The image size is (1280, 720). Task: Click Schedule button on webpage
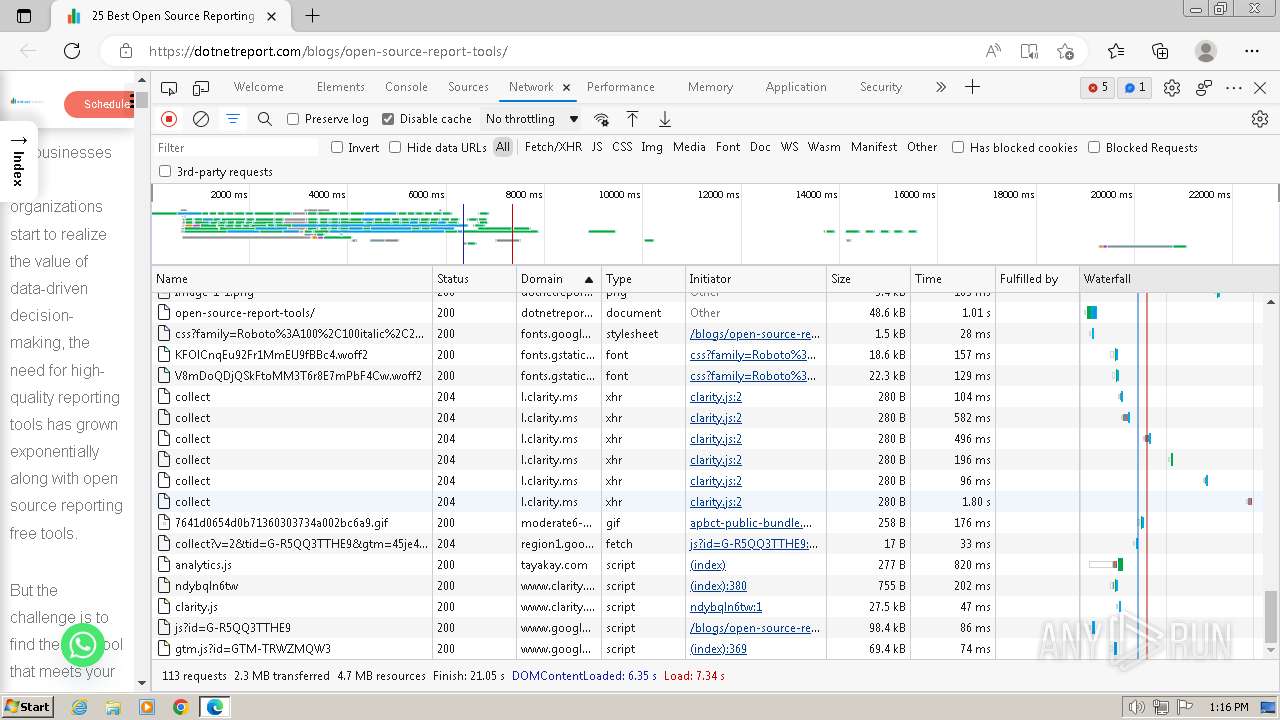point(99,104)
